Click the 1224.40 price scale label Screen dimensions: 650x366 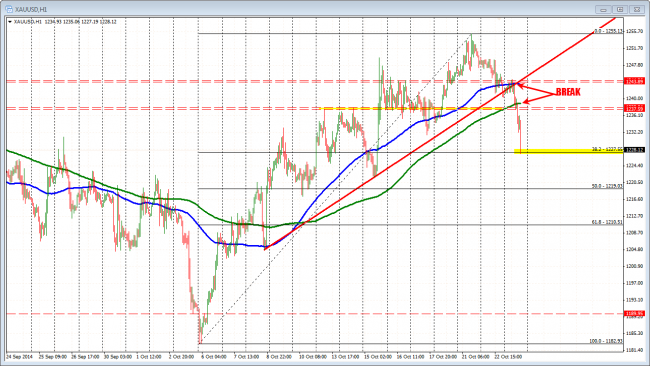(x=635, y=165)
